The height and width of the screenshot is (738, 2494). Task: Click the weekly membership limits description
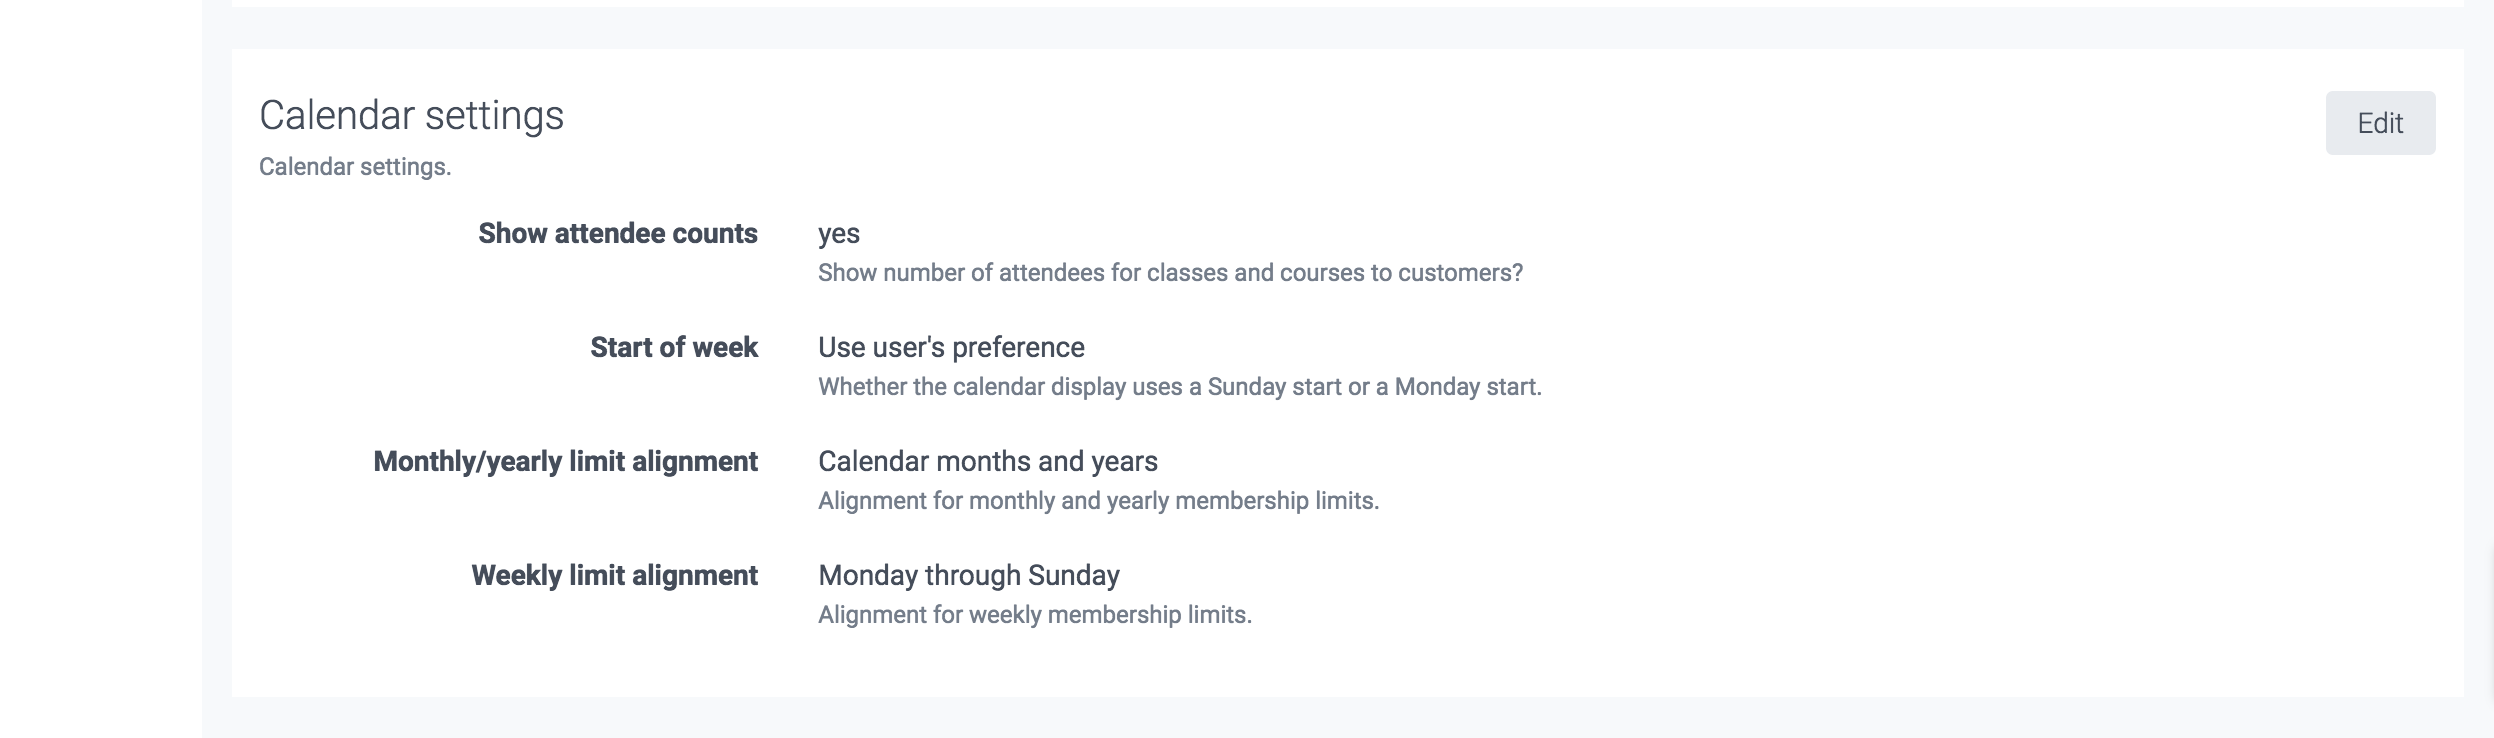pyautogui.click(x=1034, y=615)
